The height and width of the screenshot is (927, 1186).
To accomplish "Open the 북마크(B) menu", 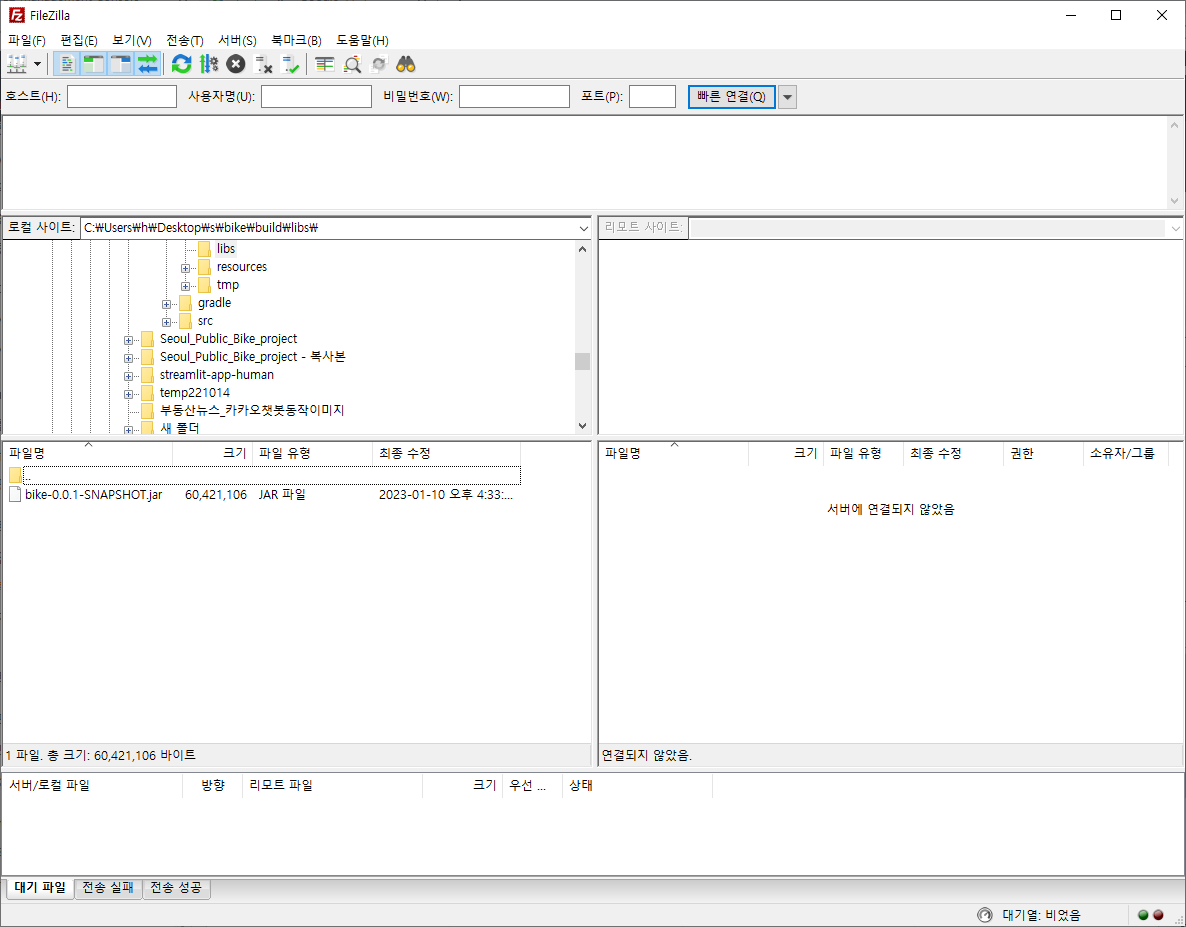I will tap(296, 40).
